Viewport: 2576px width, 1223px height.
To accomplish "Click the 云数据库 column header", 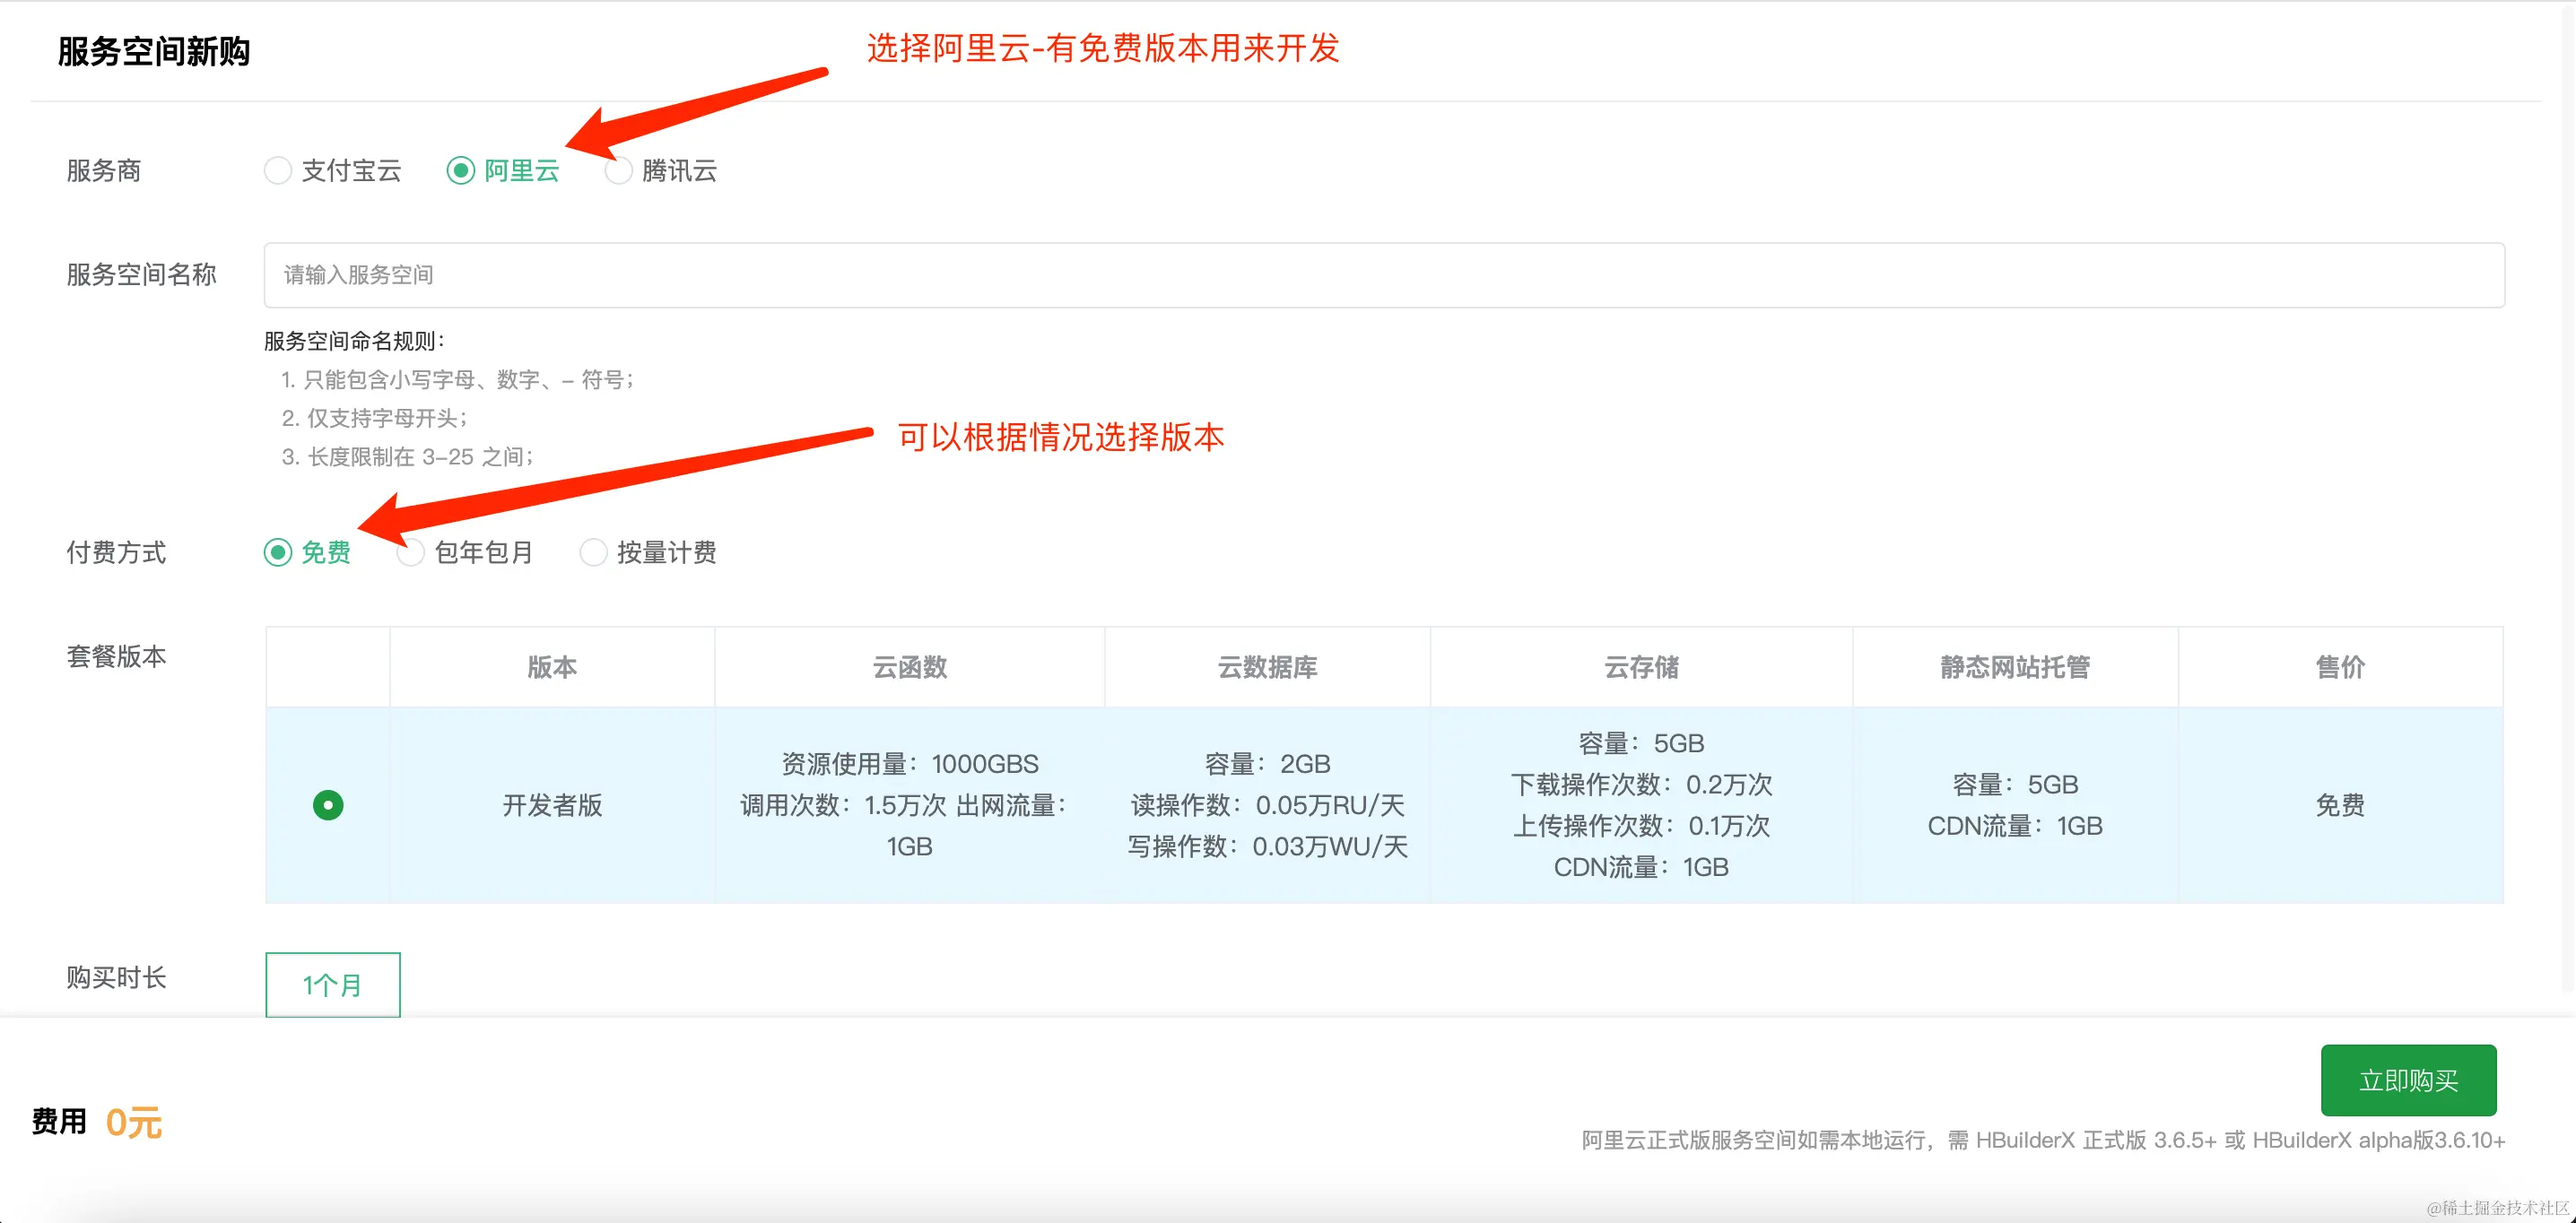I will (x=1267, y=667).
